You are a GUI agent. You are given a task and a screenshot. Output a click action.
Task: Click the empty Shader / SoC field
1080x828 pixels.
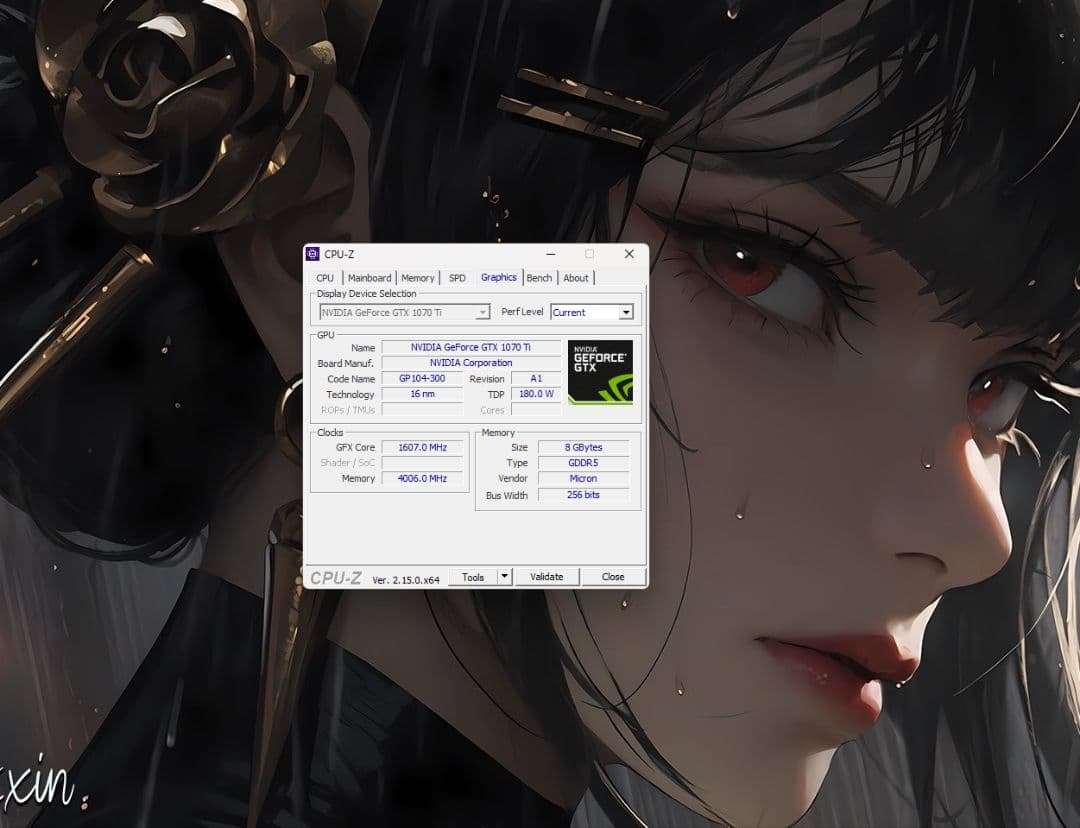pyautogui.click(x=422, y=463)
